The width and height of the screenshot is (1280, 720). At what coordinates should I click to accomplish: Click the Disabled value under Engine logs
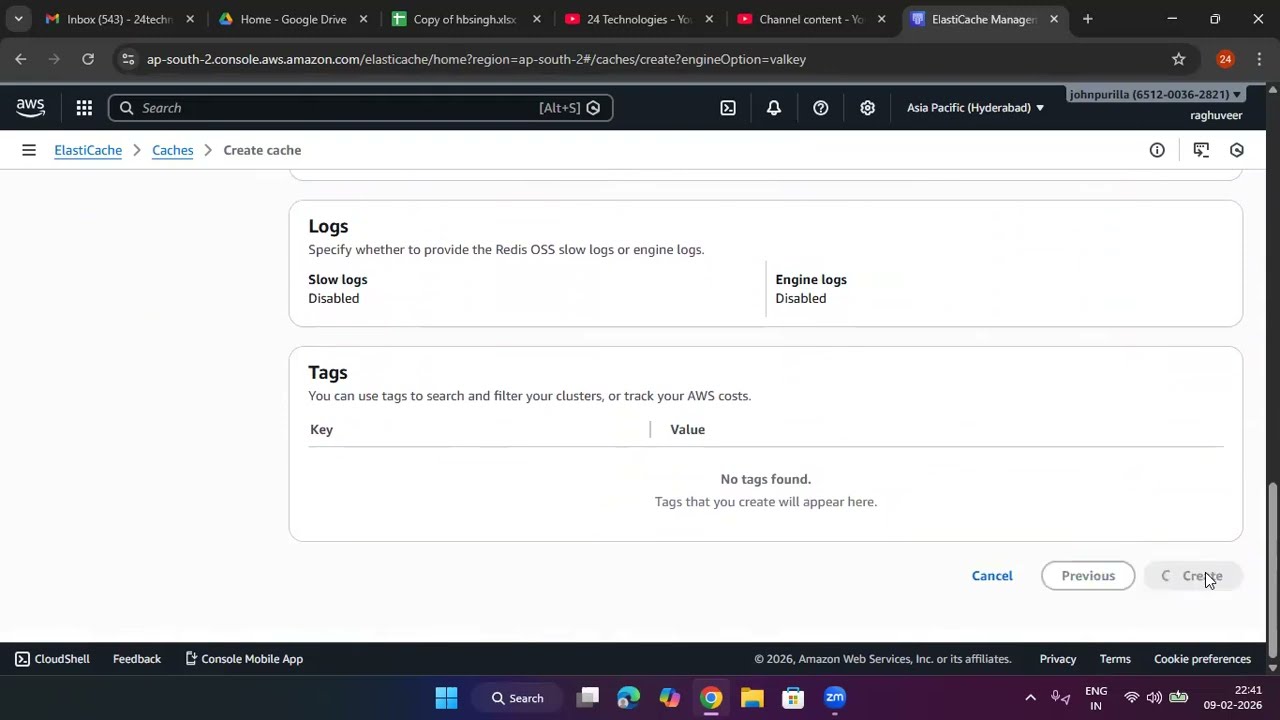[x=801, y=298]
